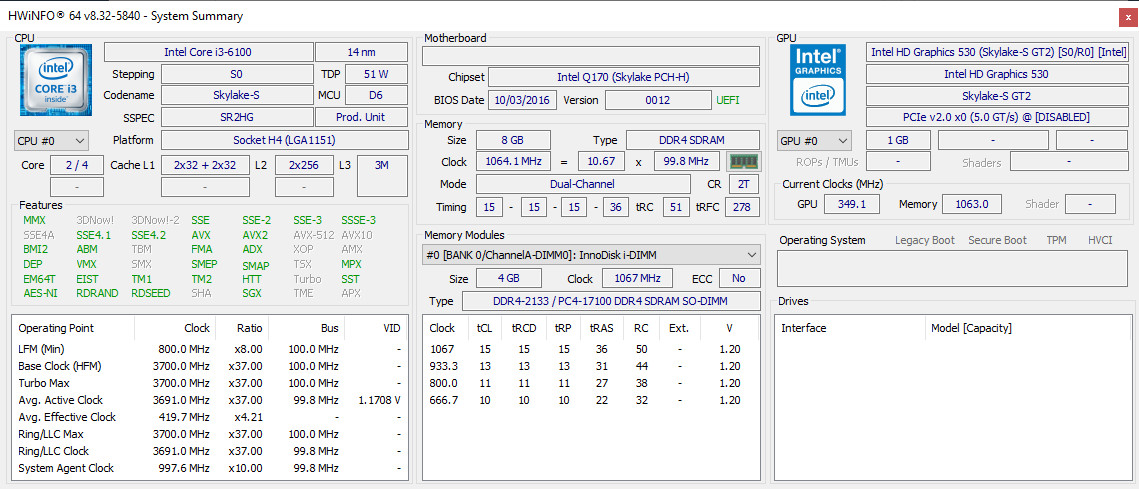The height and width of the screenshot is (489, 1139).
Task: Select the Interface column header under Drives
Action: pos(803,328)
